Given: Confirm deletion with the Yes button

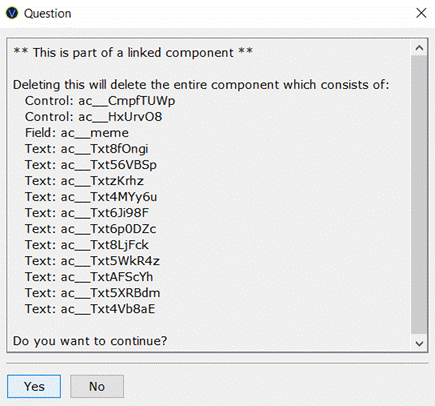Looking at the screenshot, I should pyautogui.click(x=34, y=386).
